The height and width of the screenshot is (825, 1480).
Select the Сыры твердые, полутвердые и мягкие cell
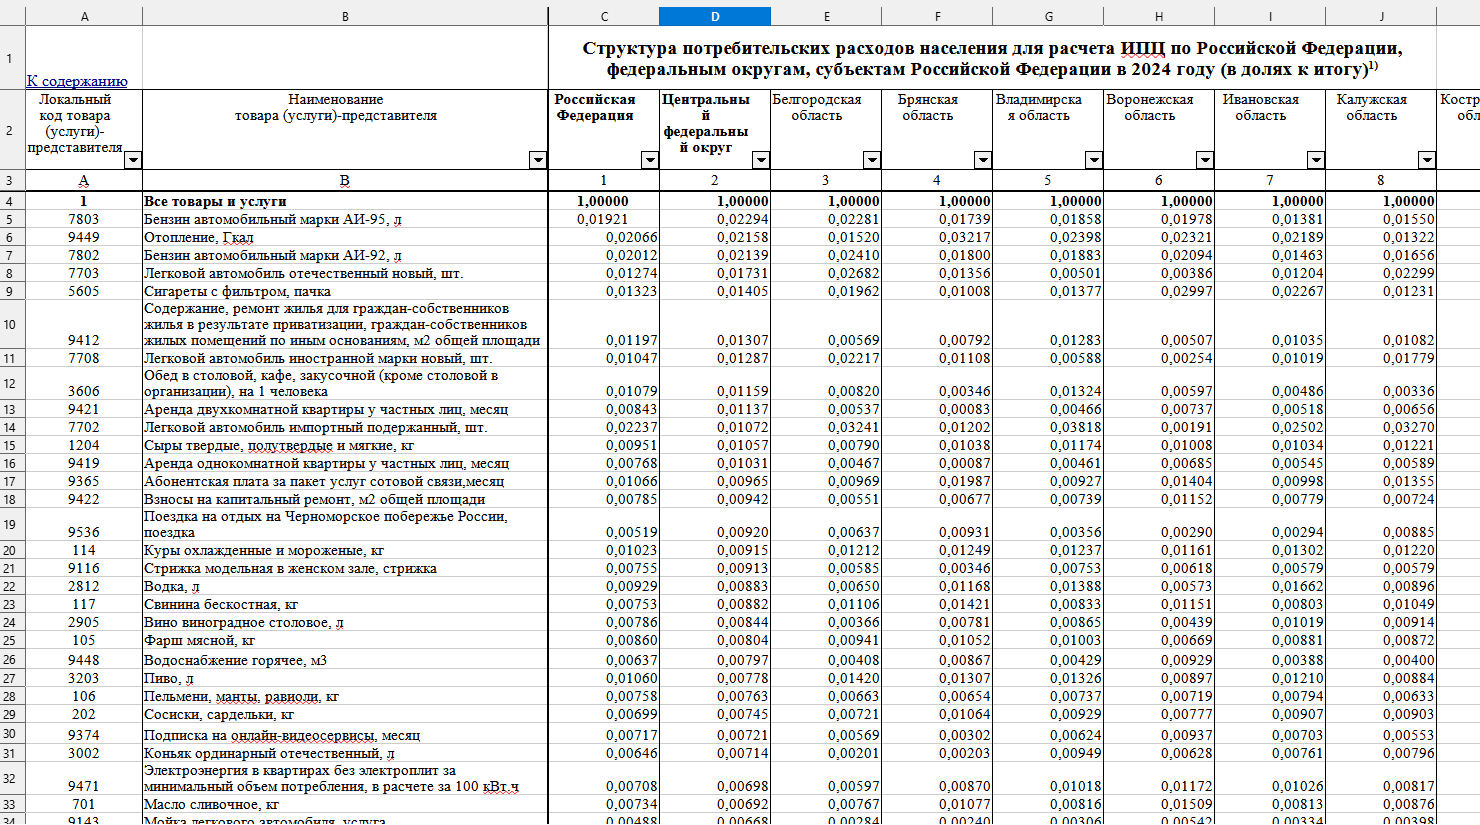click(345, 445)
